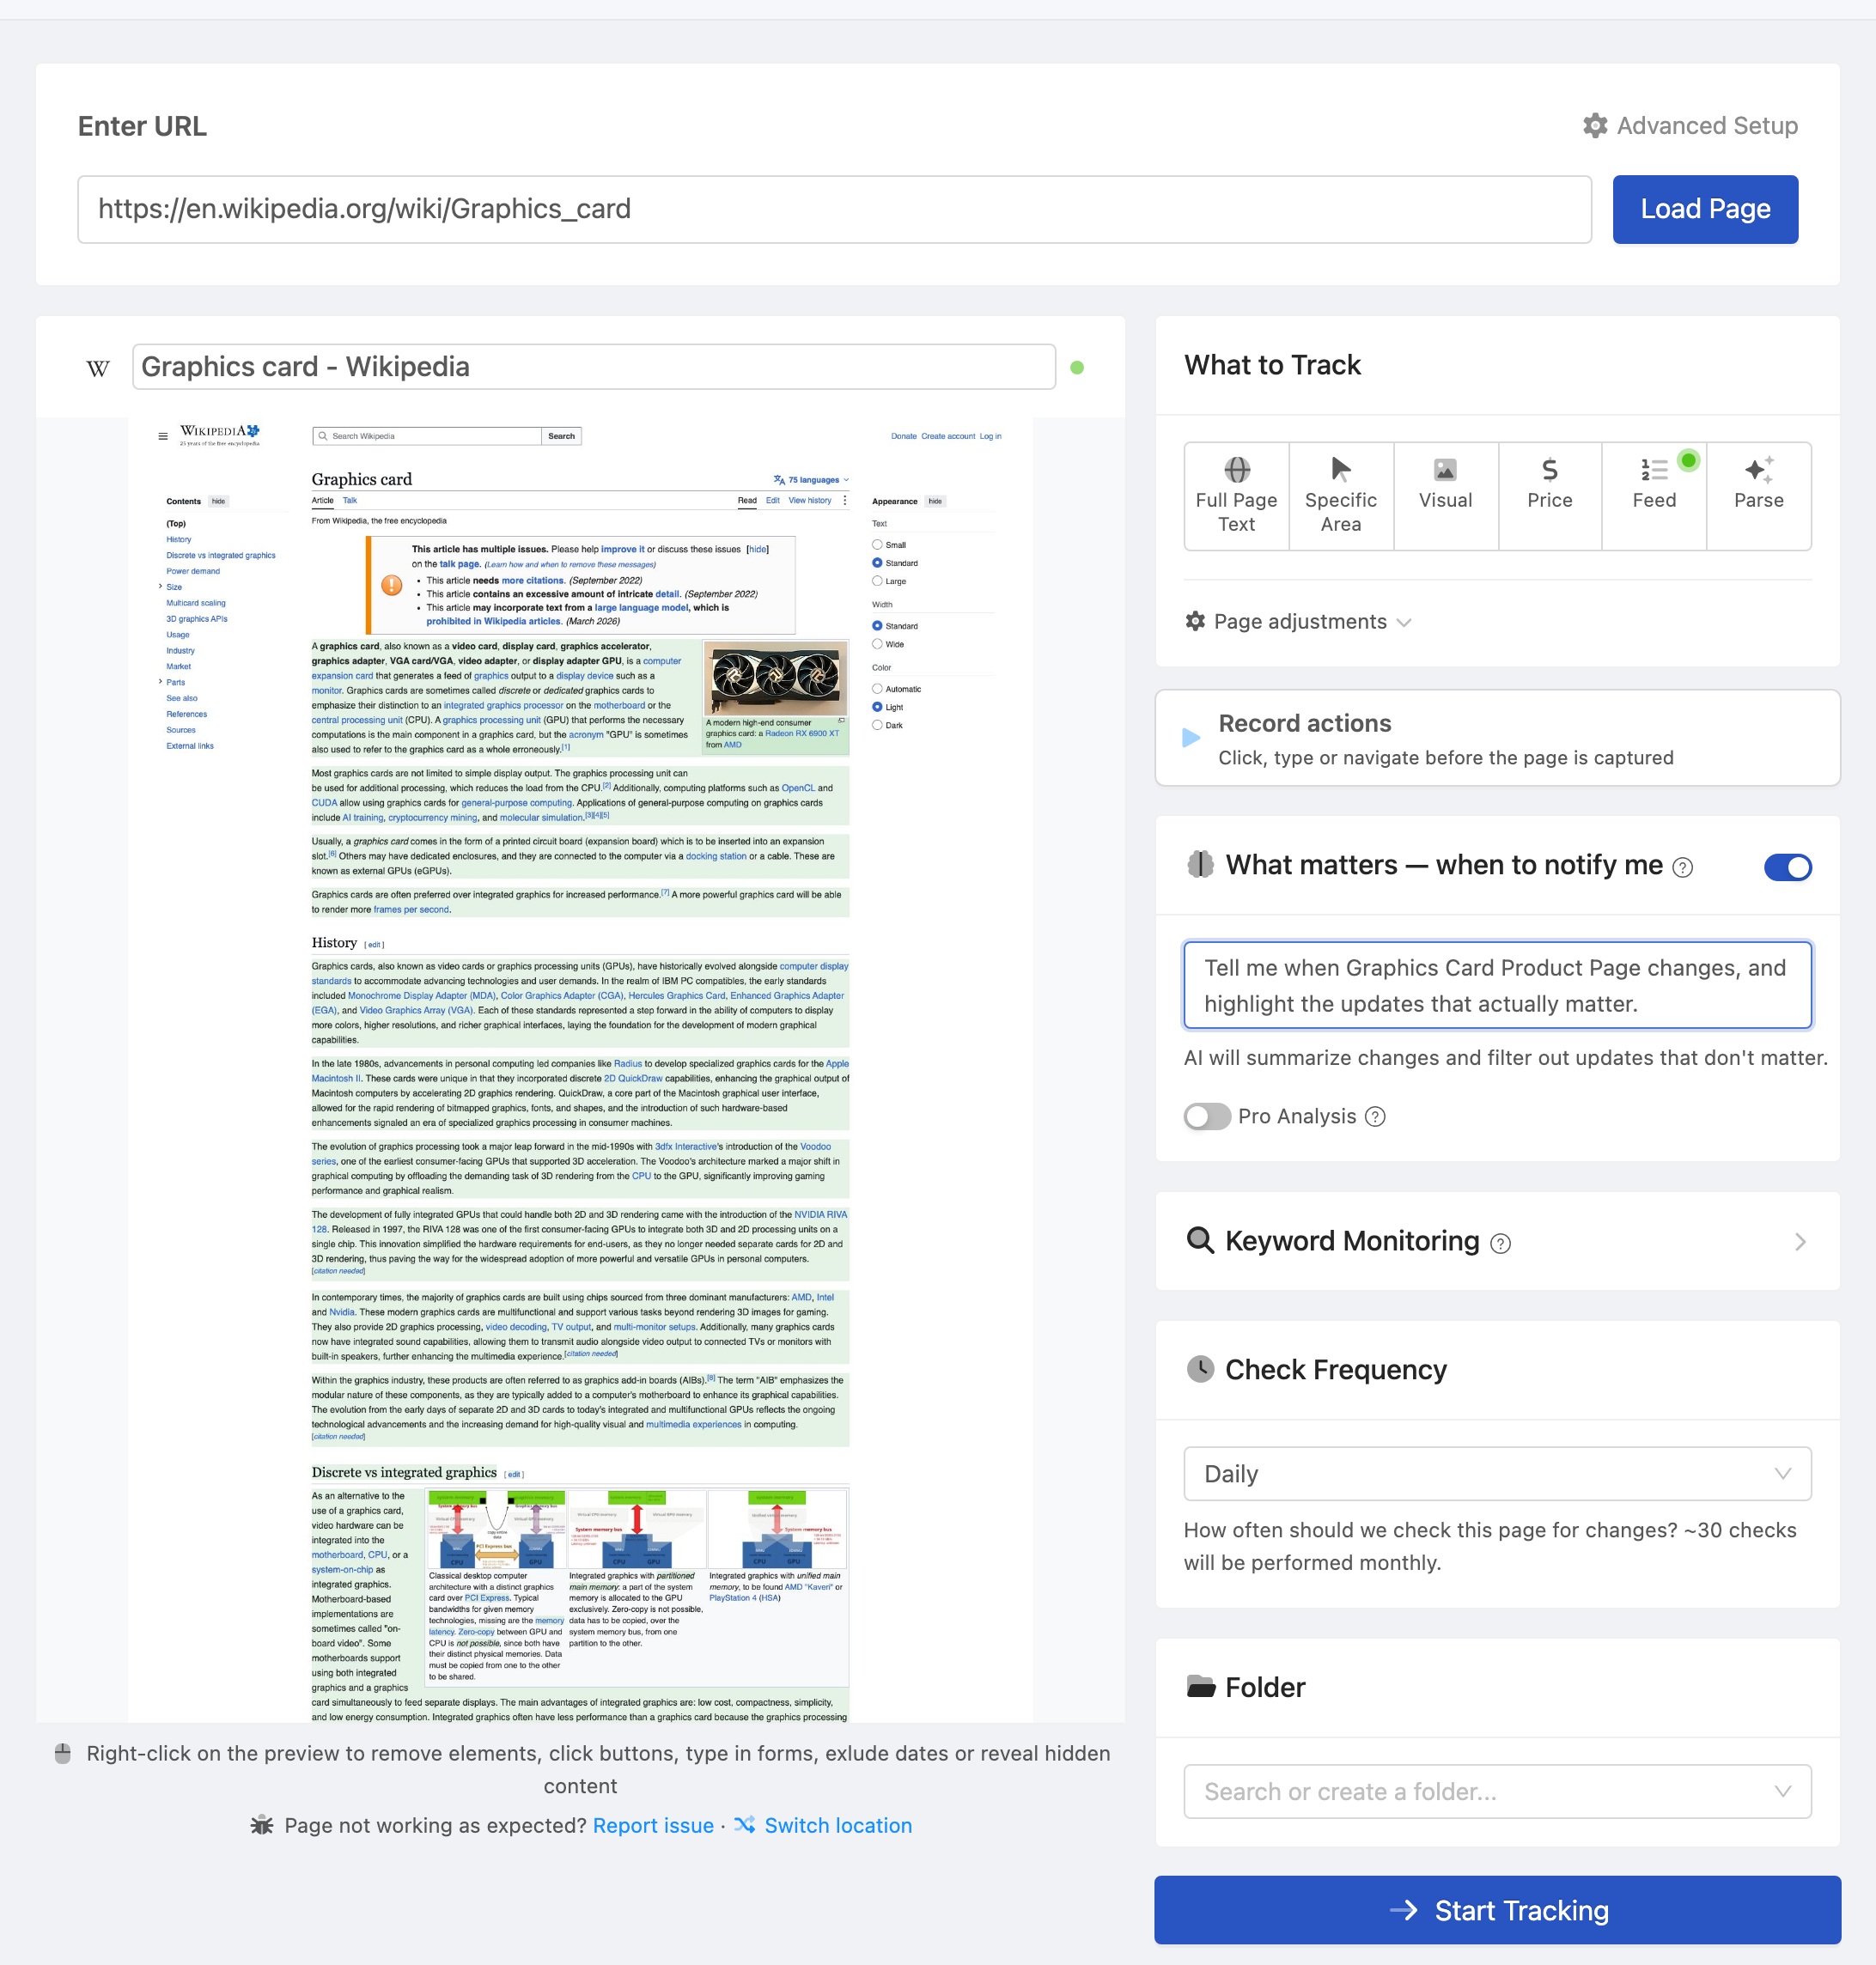Click the Wikipedia favicon beside page title
The height and width of the screenshot is (1965, 1876).
[98, 368]
